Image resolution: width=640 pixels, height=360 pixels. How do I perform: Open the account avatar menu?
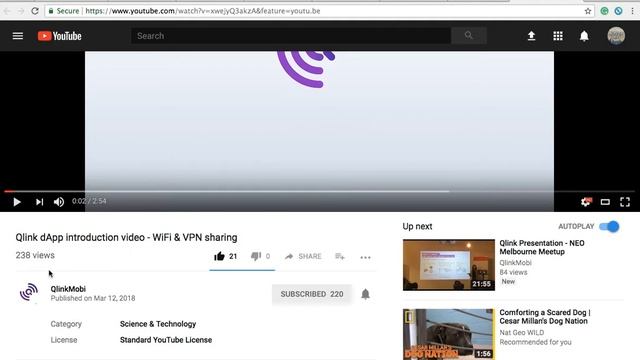tap(616, 36)
